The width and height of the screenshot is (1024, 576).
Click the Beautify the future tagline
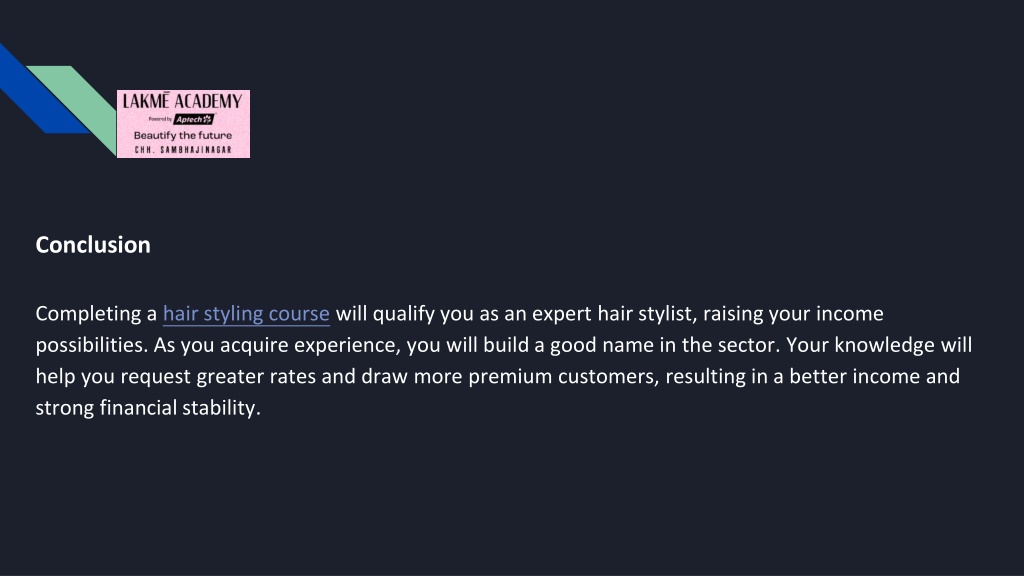pos(183,136)
